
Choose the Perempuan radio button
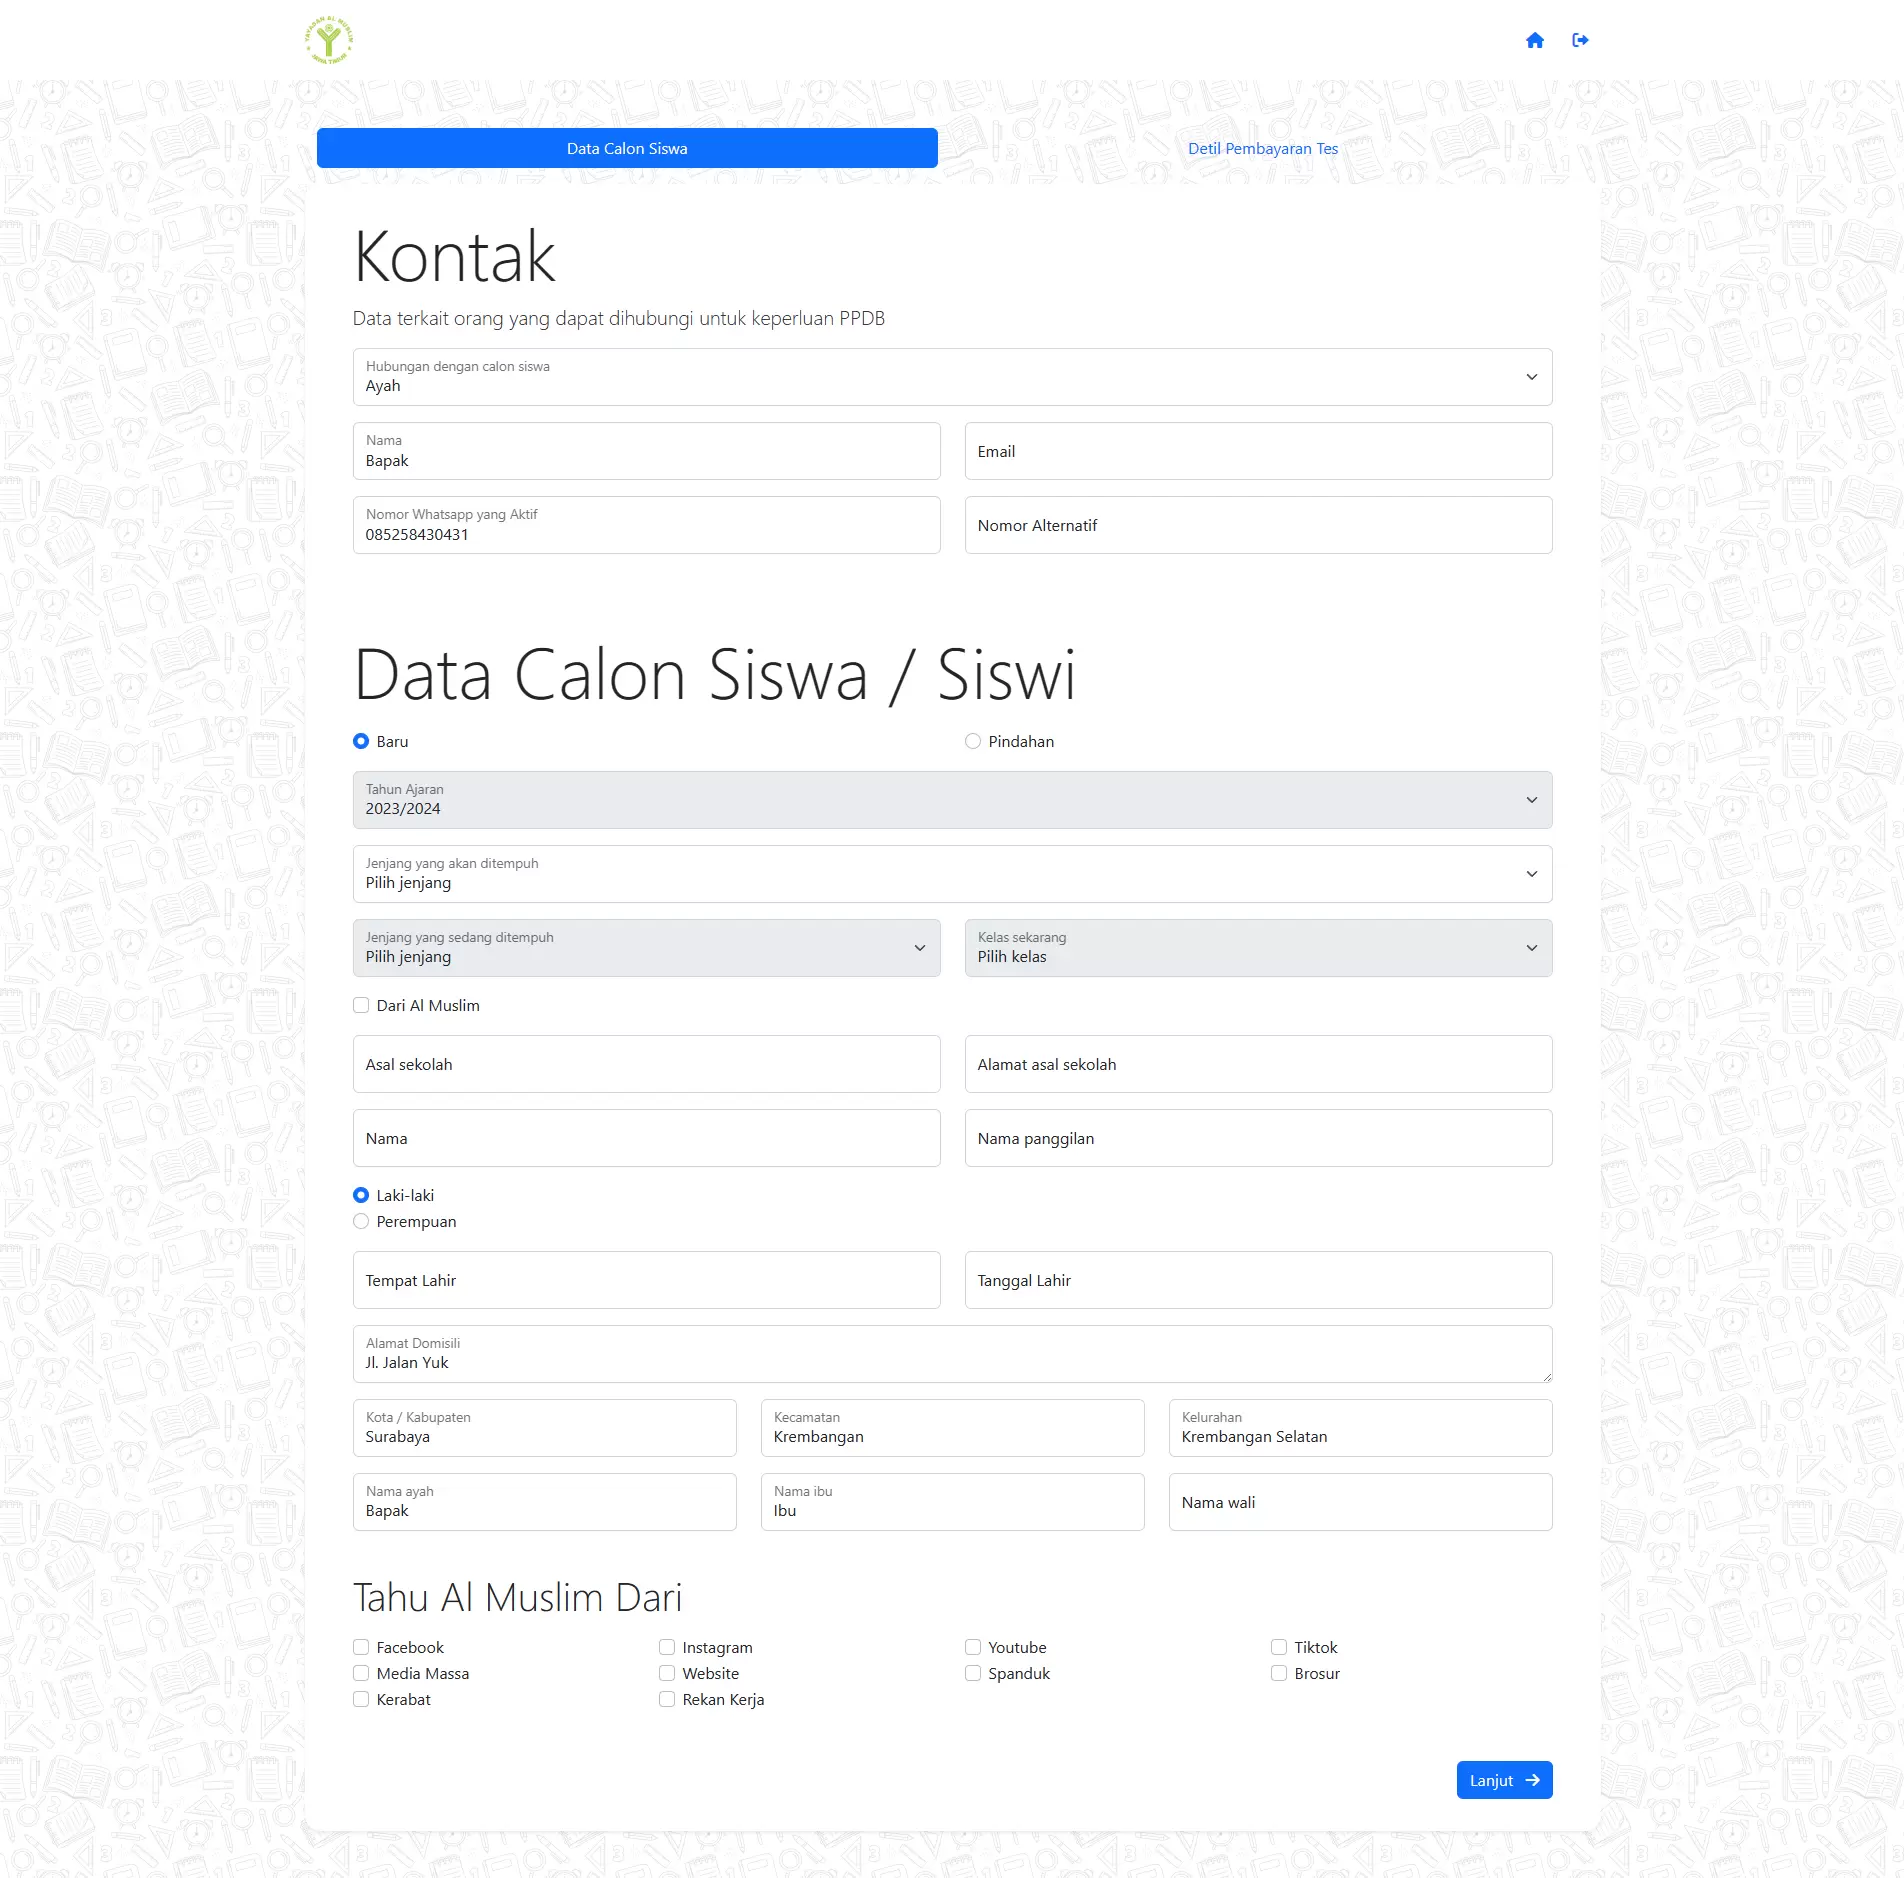point(361,1221)
